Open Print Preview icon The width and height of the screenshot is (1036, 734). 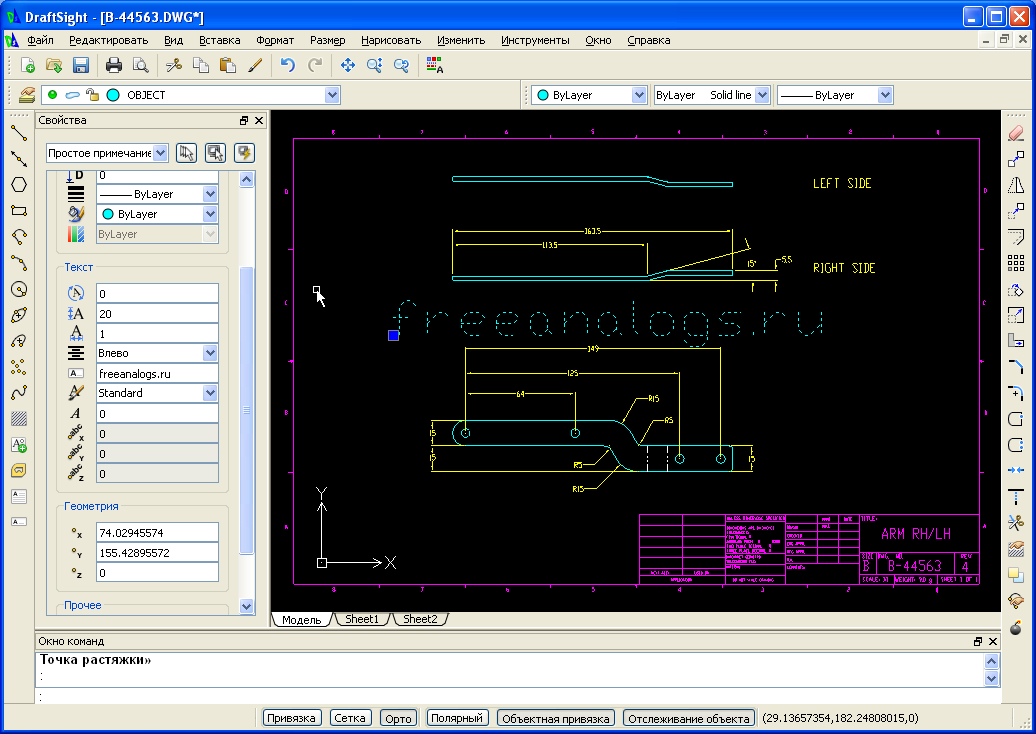[140, 65]
